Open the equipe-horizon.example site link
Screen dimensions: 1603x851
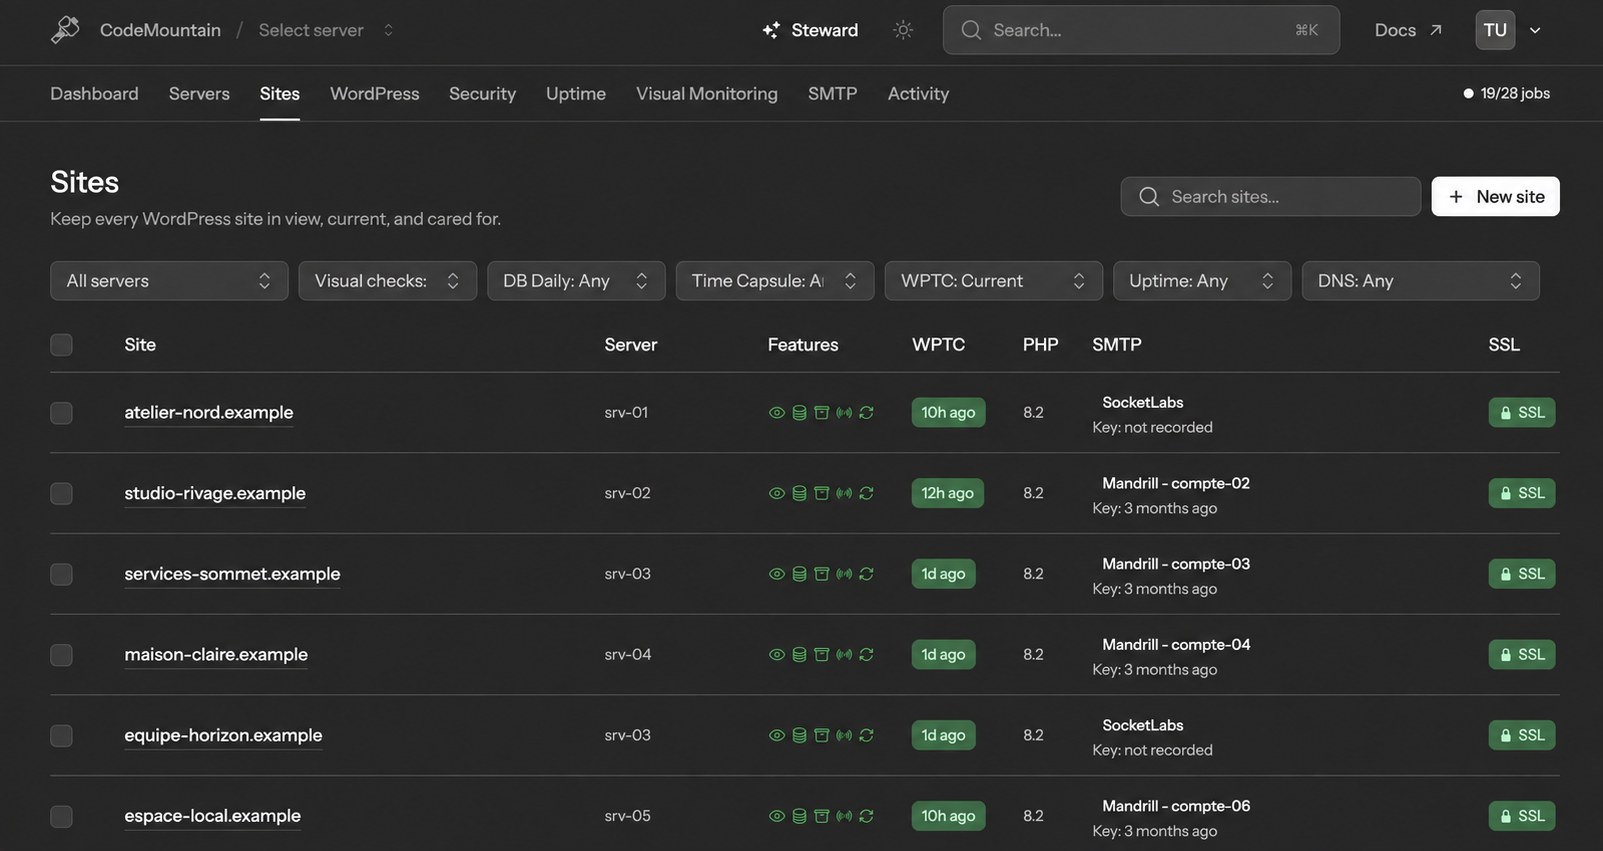pyautogui.click(x=223, y=735)
